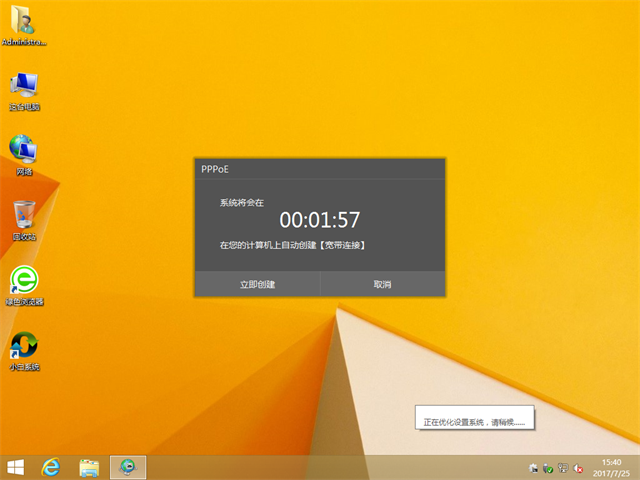Open the Administrator folder desktop icon

coord(24,24)
